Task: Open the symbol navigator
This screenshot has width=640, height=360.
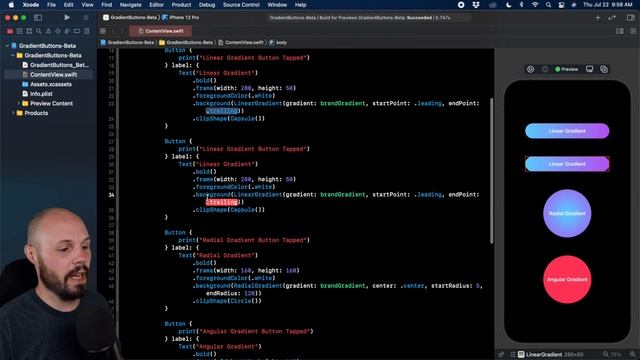Action: click(x=29, y=31)
